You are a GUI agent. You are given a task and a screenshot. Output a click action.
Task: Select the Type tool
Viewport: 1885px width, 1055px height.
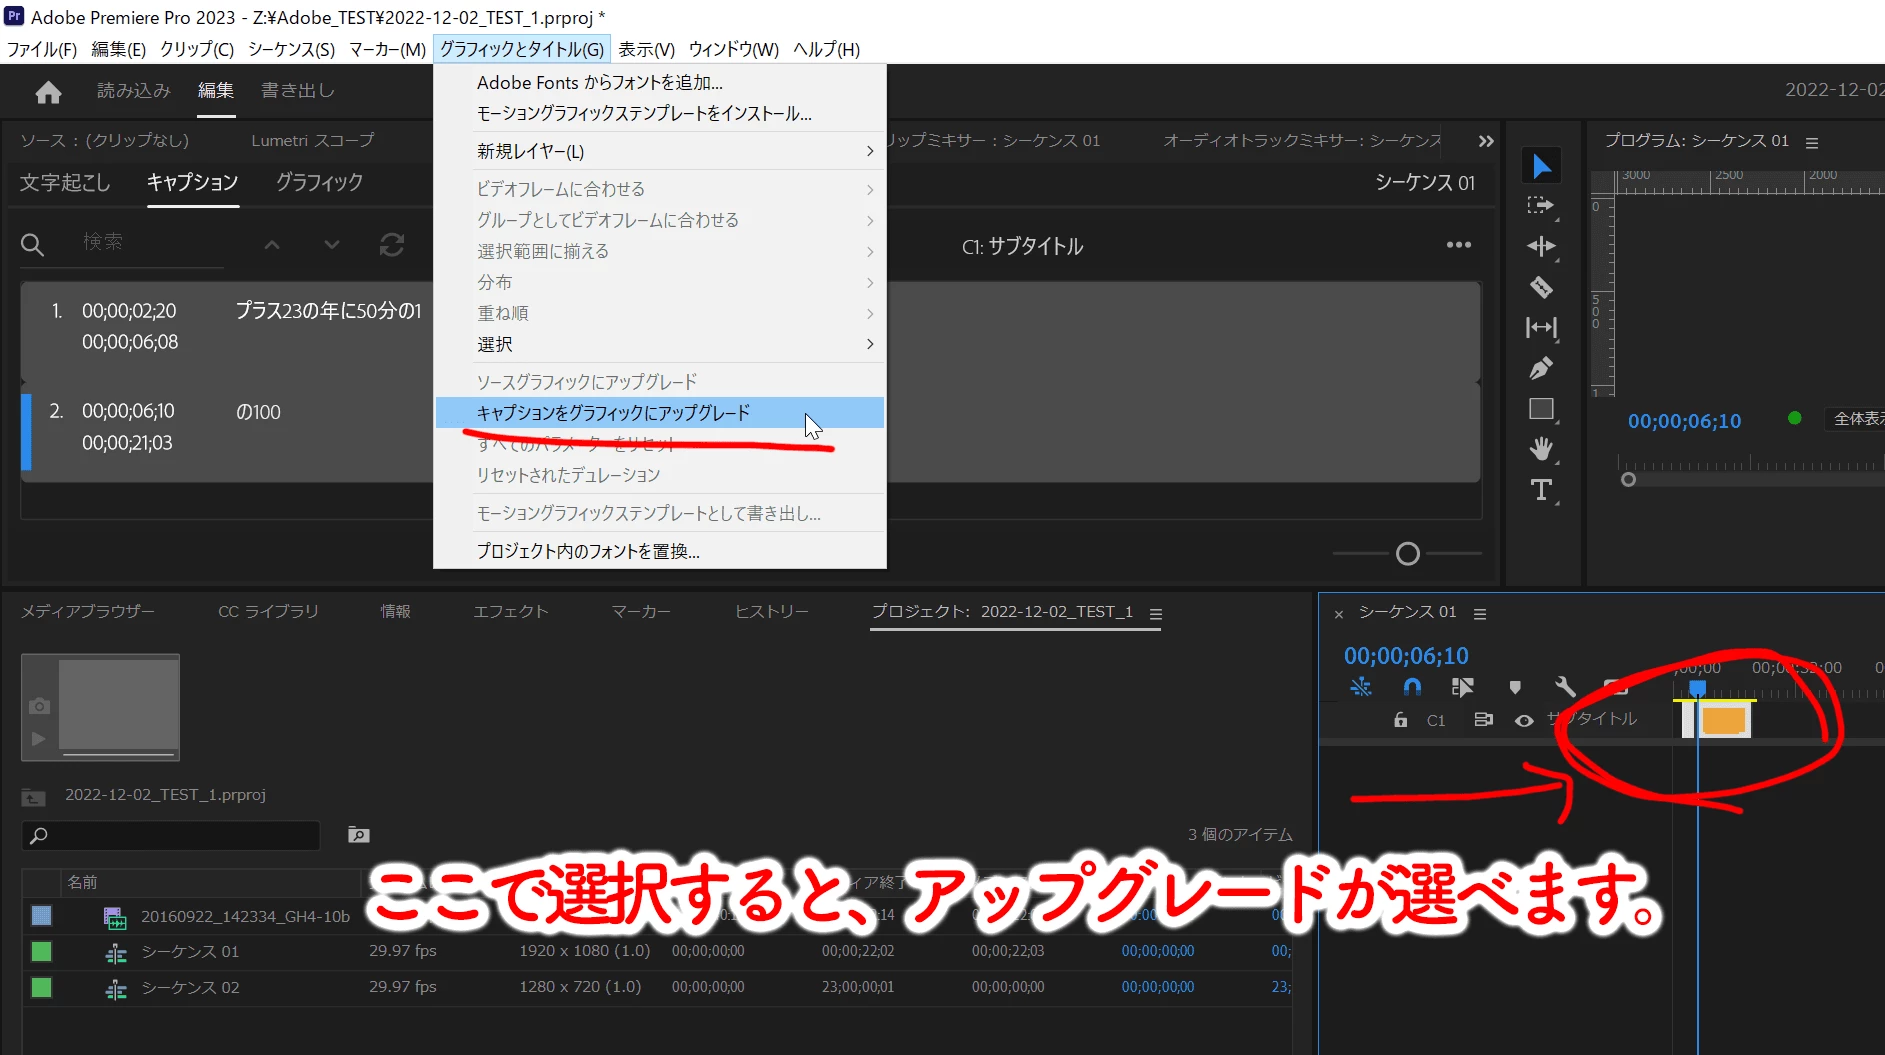pyautogui.click(x=1541, y=490)
